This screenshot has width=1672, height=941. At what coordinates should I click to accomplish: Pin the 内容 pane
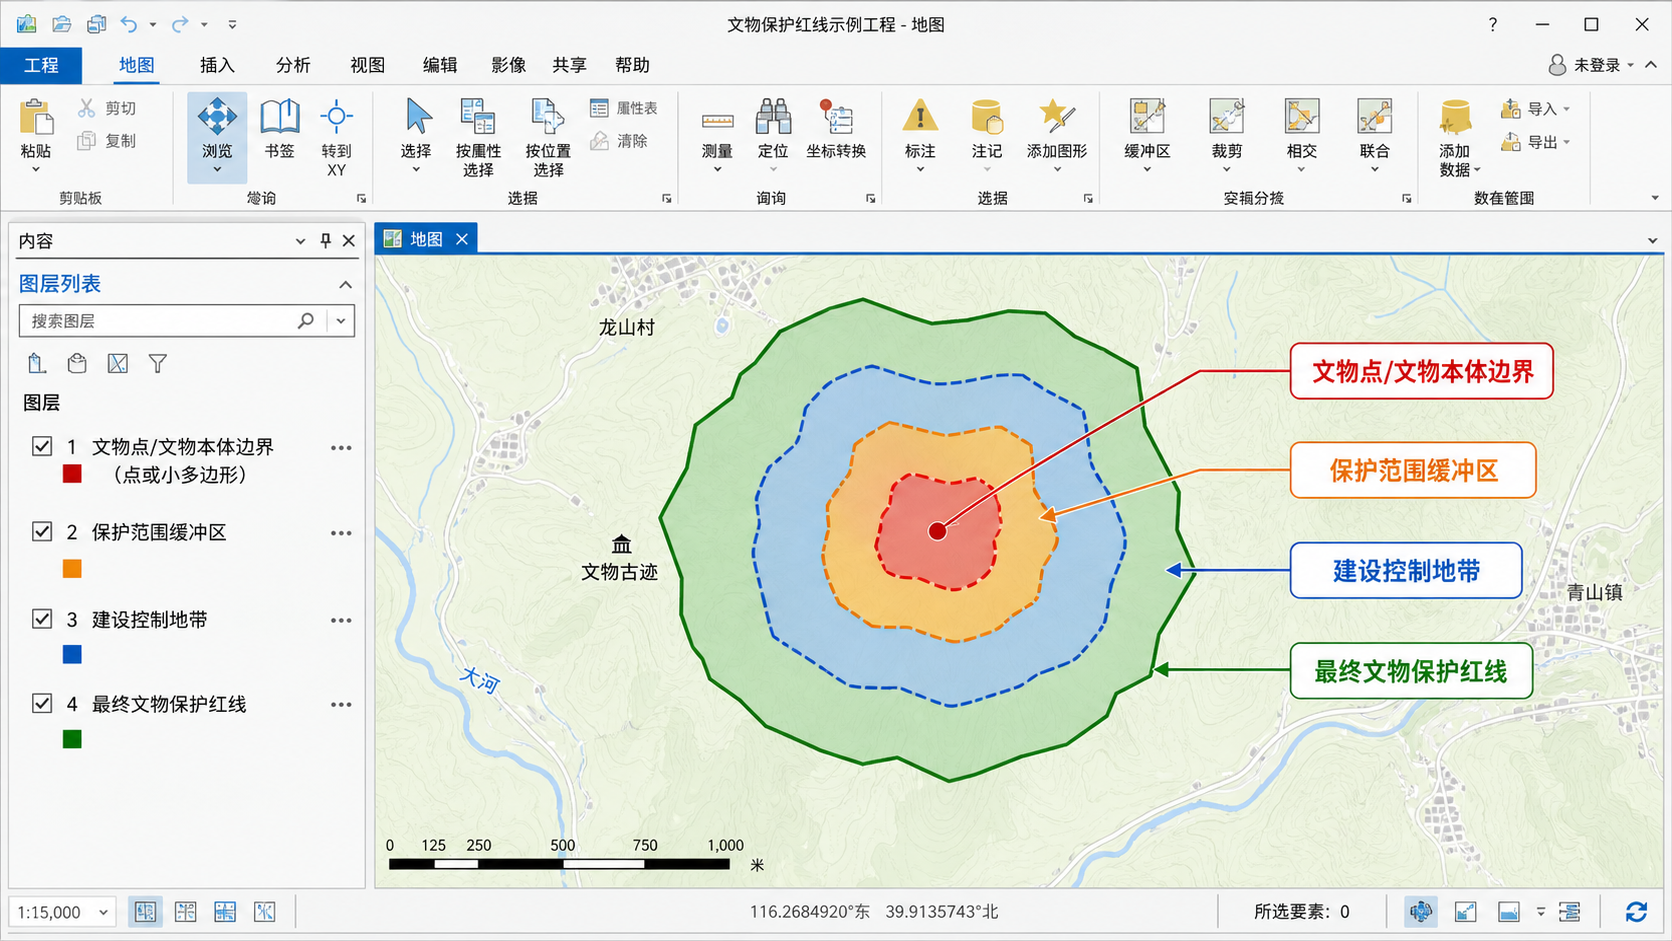[x=325, y=241]
